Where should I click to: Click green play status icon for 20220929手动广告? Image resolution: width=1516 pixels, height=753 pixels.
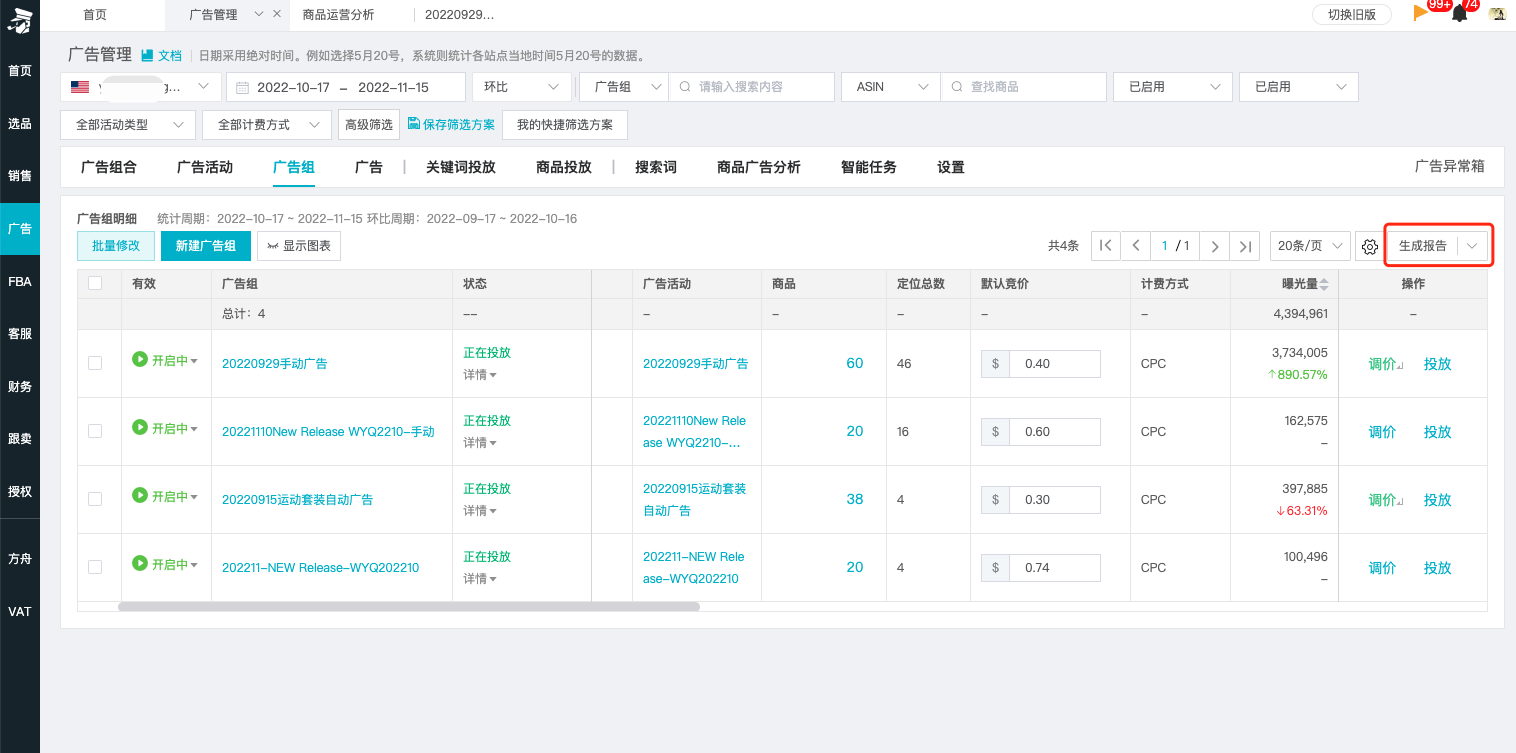coord(140,359)
